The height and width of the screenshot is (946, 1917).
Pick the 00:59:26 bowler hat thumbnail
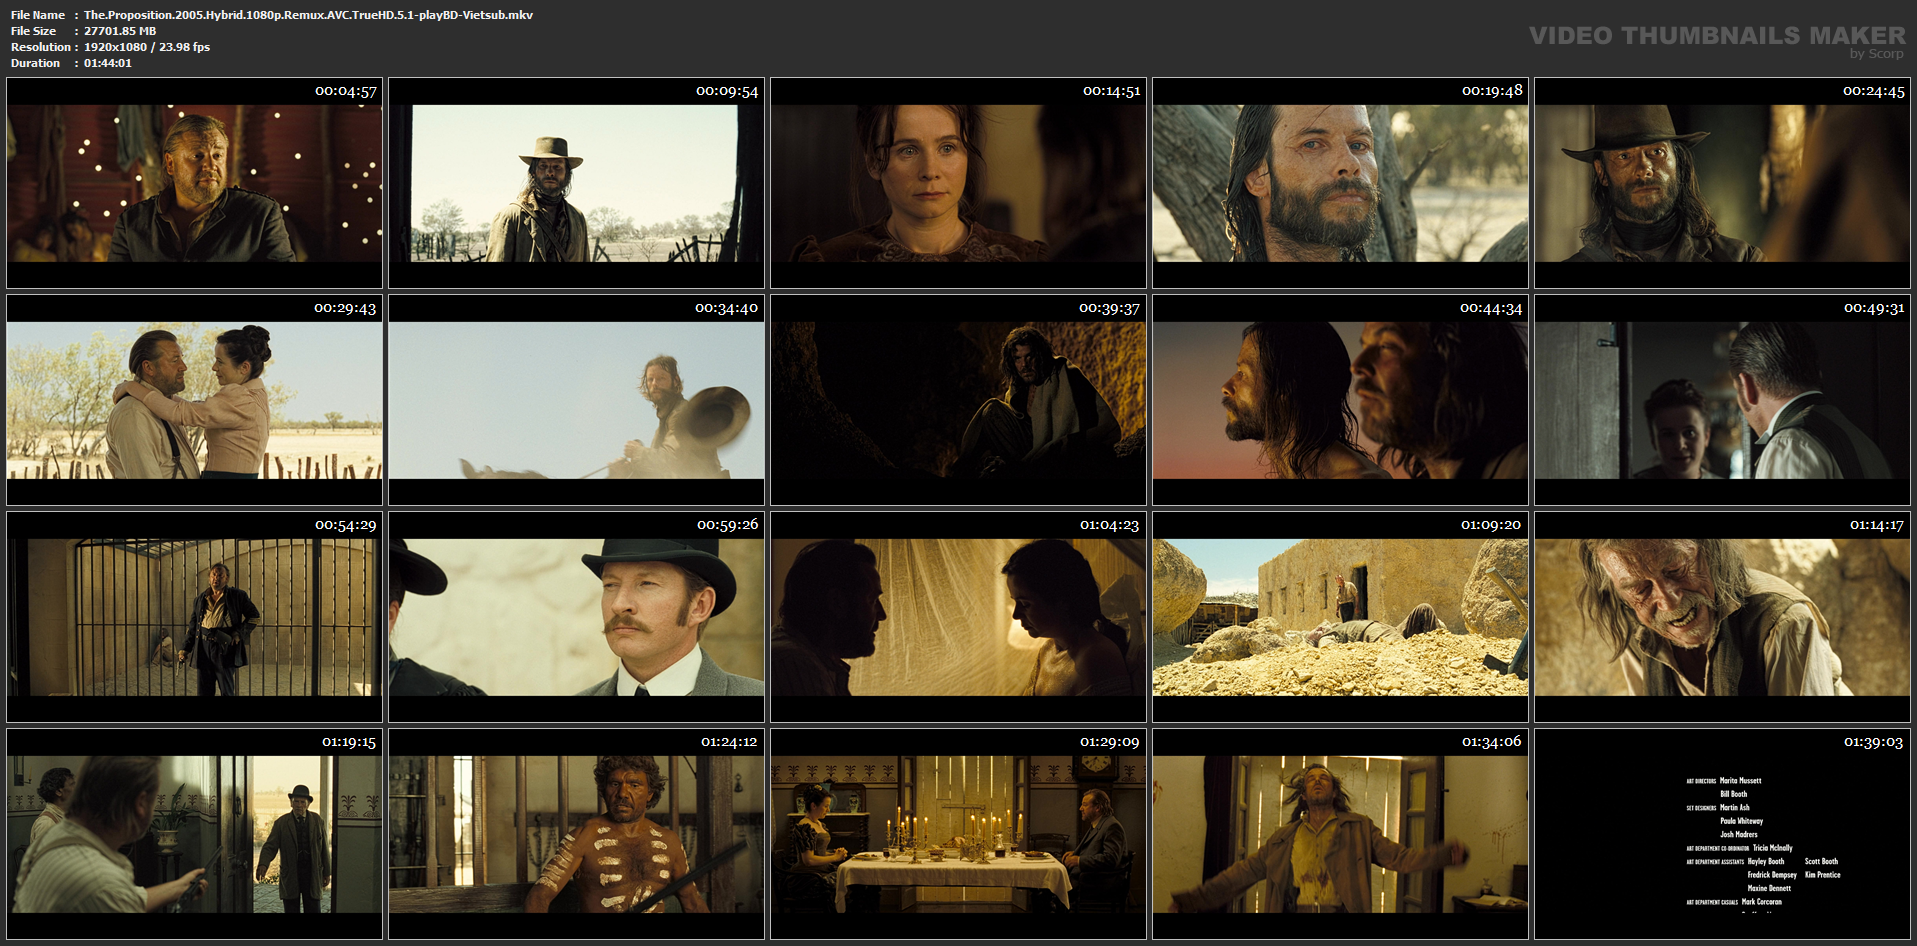click(576, 617)
